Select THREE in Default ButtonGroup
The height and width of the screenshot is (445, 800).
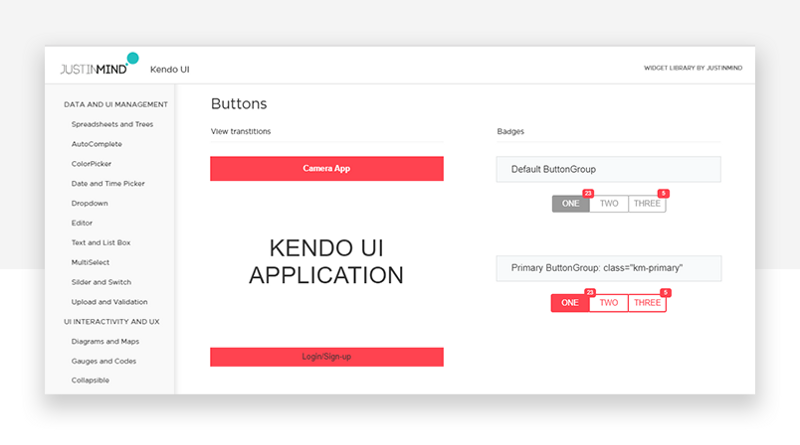[647, 204]
